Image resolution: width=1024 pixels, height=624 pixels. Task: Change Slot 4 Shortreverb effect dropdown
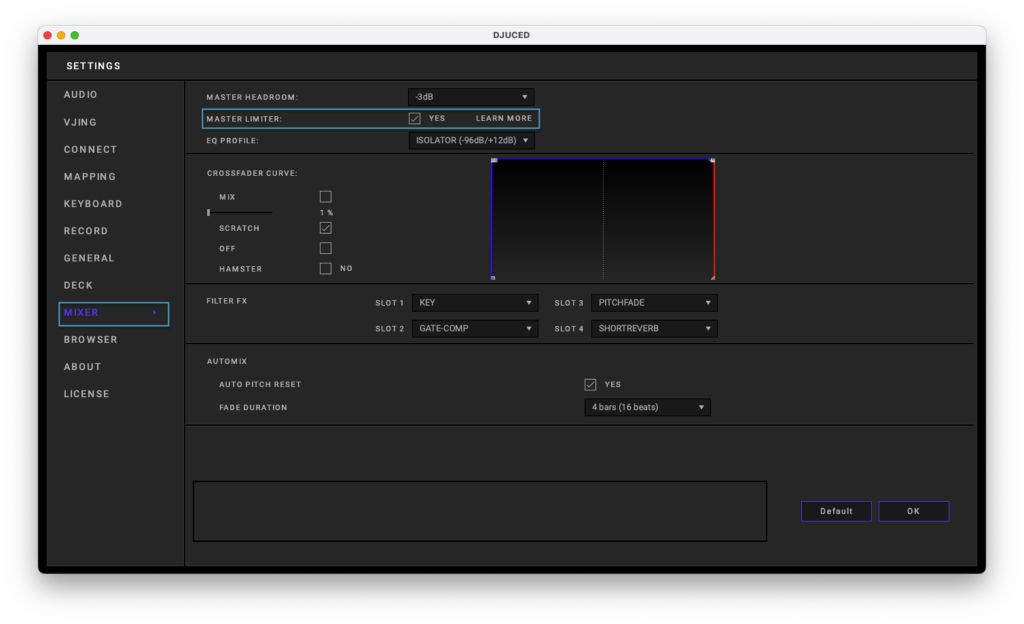pyautogui.click(x=654, y=328)
